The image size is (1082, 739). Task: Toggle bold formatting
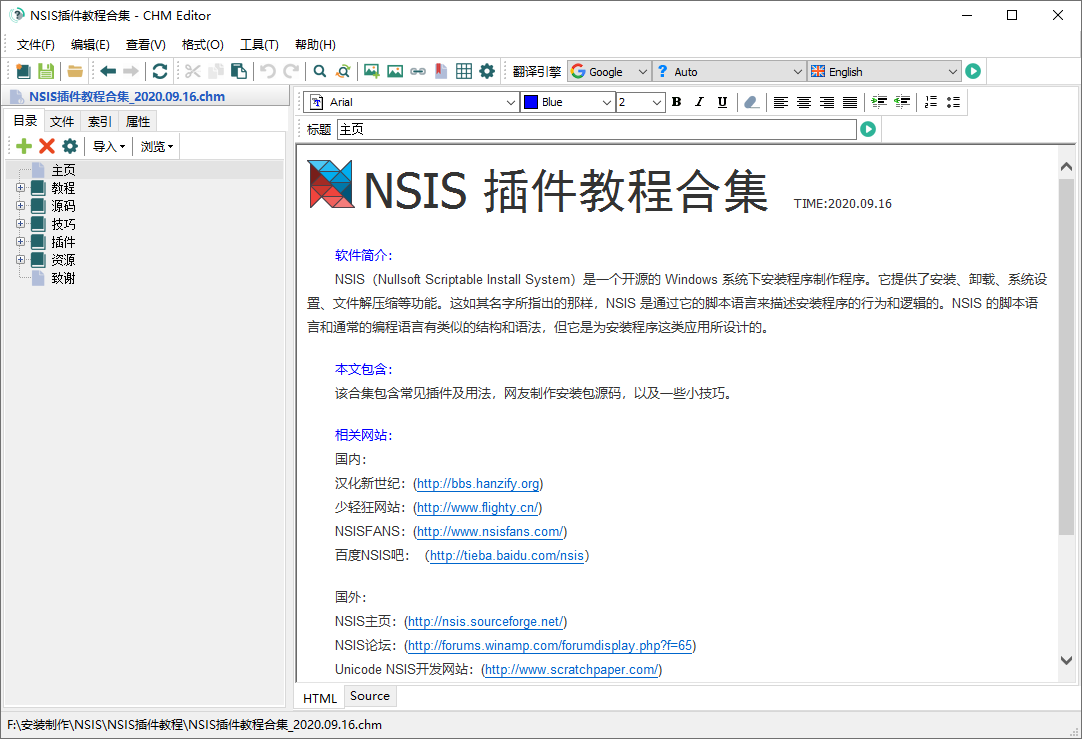tap(676, 102)
